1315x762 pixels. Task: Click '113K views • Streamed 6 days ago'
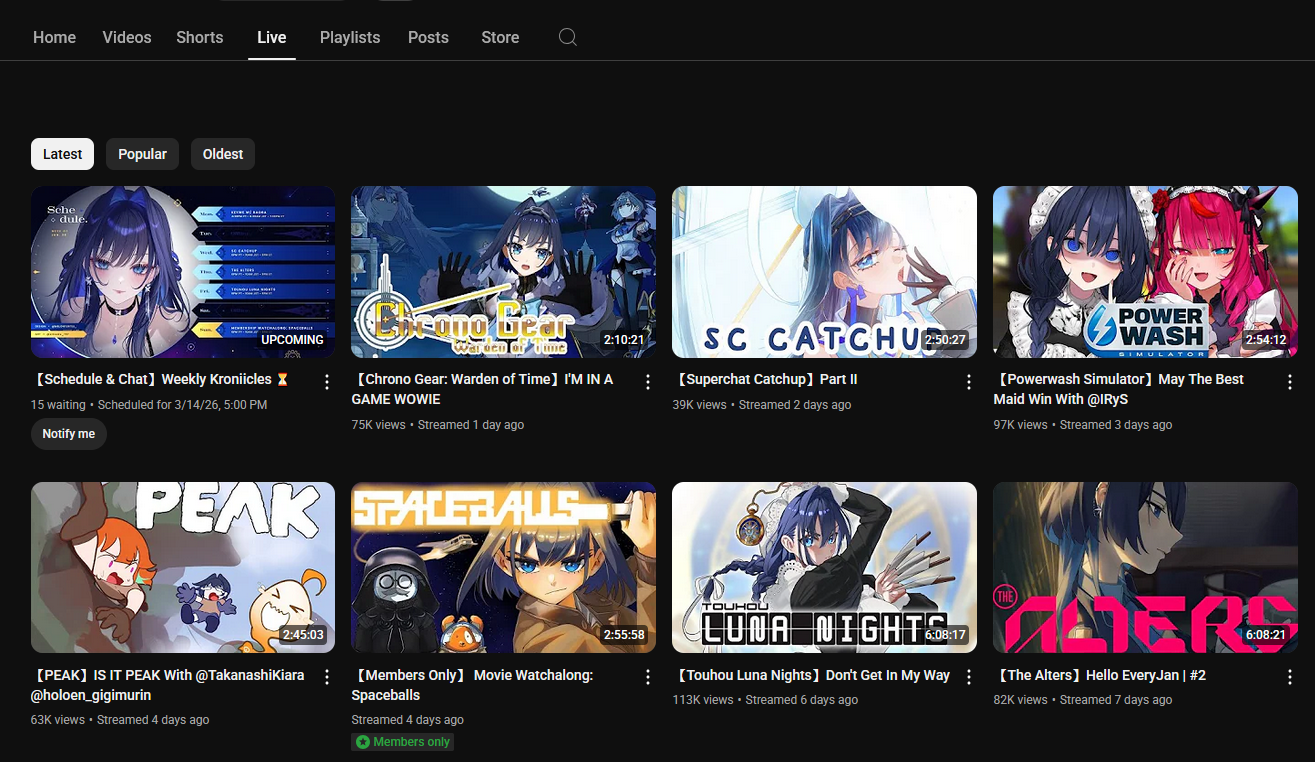click(766, 700)
